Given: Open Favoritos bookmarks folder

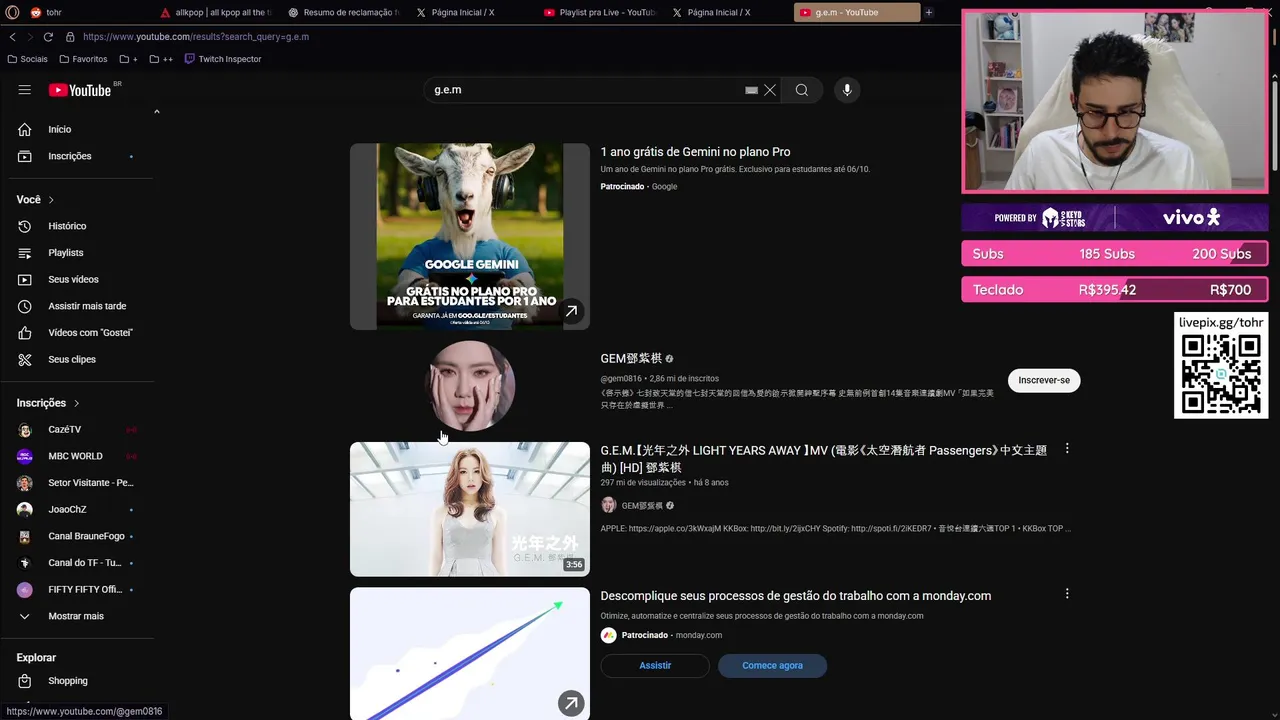Looking at the screenshot, I should [83, 59].
